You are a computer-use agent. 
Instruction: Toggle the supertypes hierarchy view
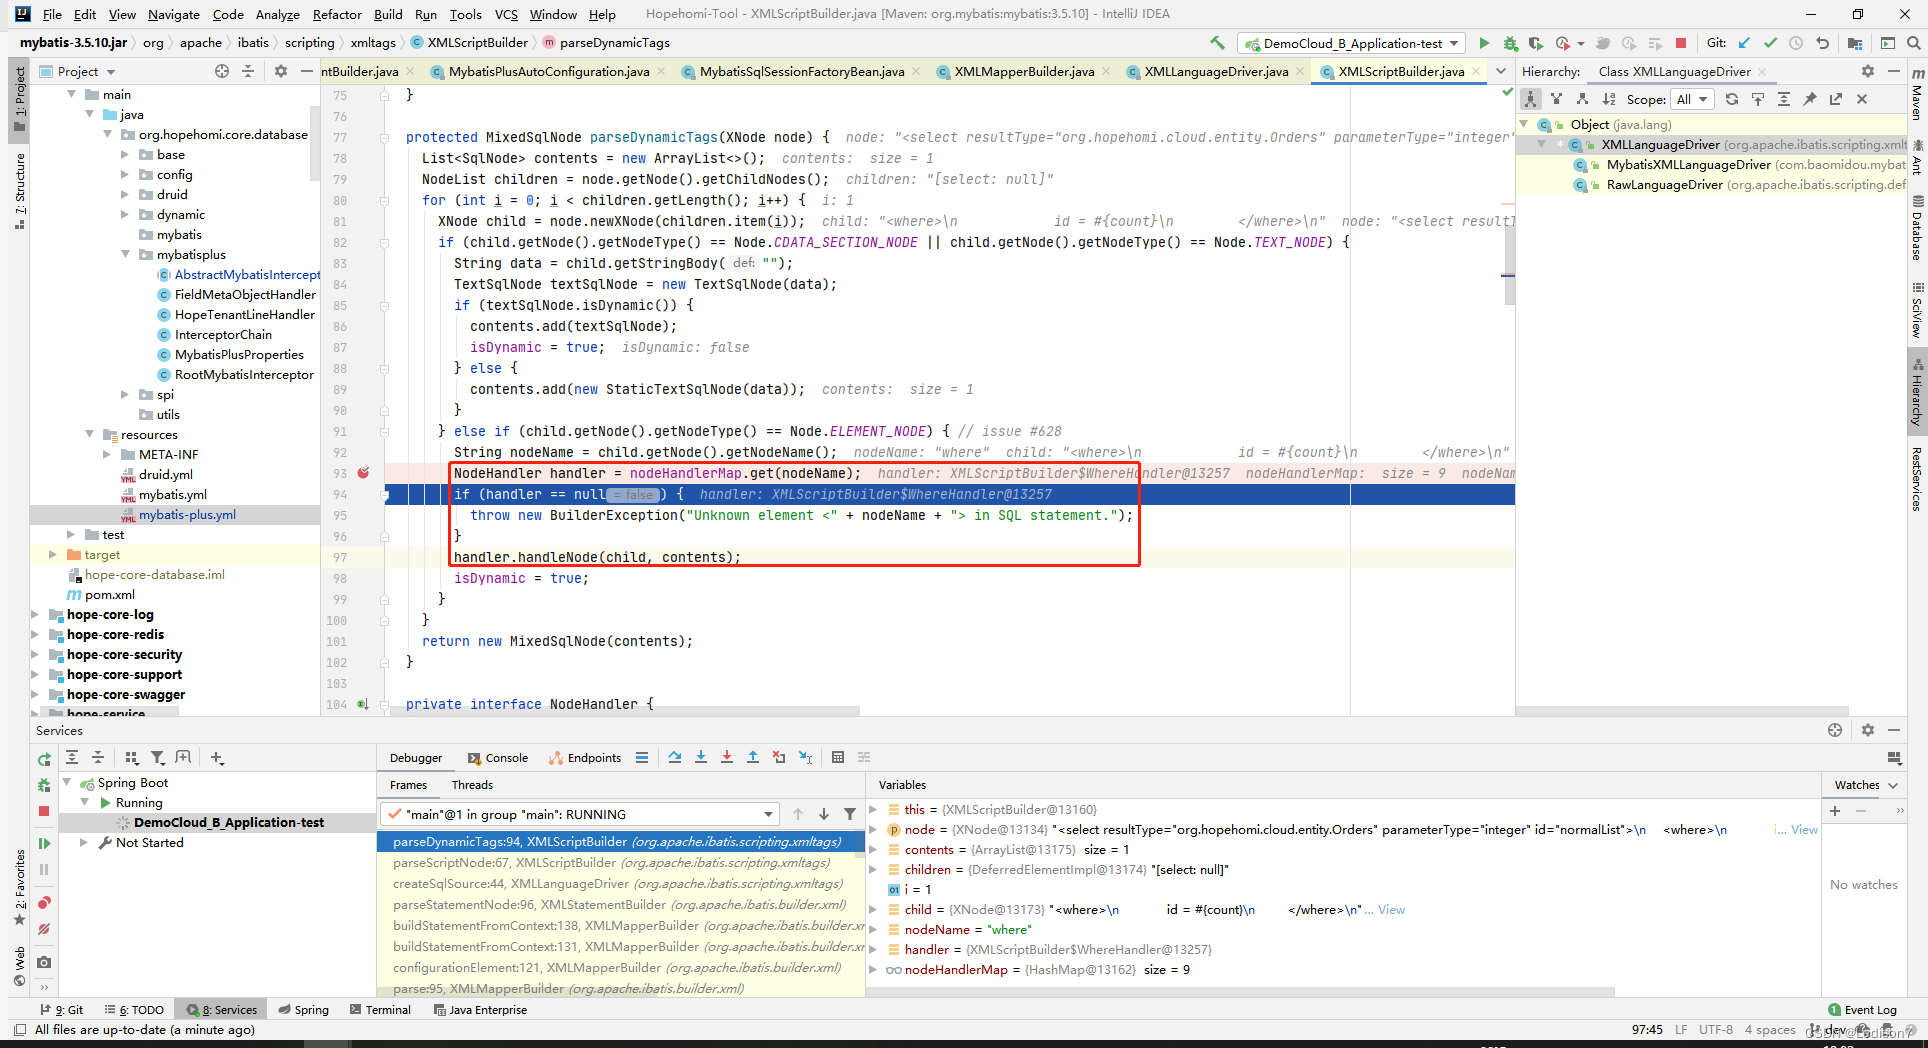tap(1557, 99)
